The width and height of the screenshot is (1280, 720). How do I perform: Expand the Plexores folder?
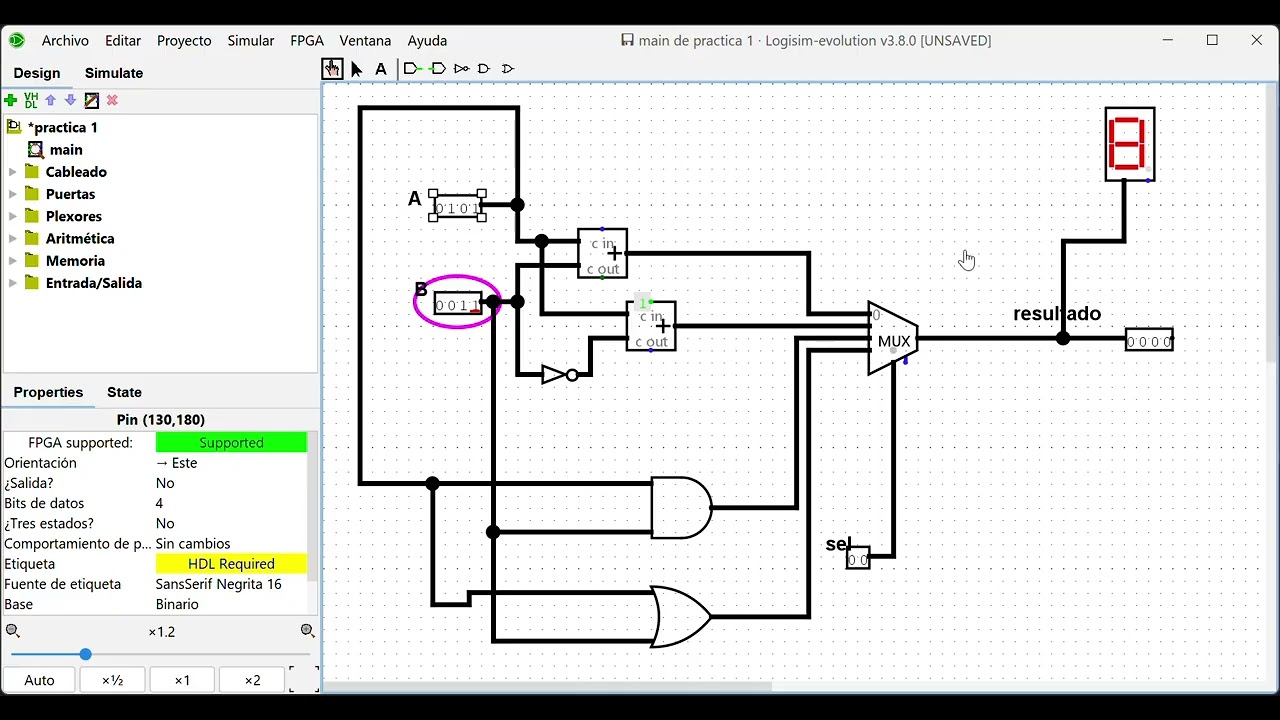tap(13, 216)
